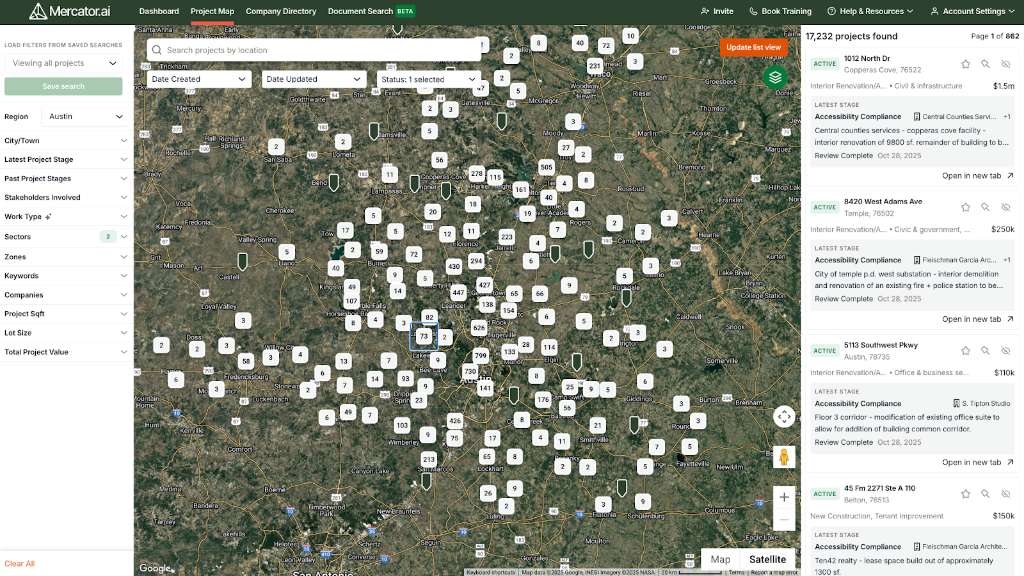1024x576 pixels.
Task: Open the map layers icon
Action: click(775, 78)
